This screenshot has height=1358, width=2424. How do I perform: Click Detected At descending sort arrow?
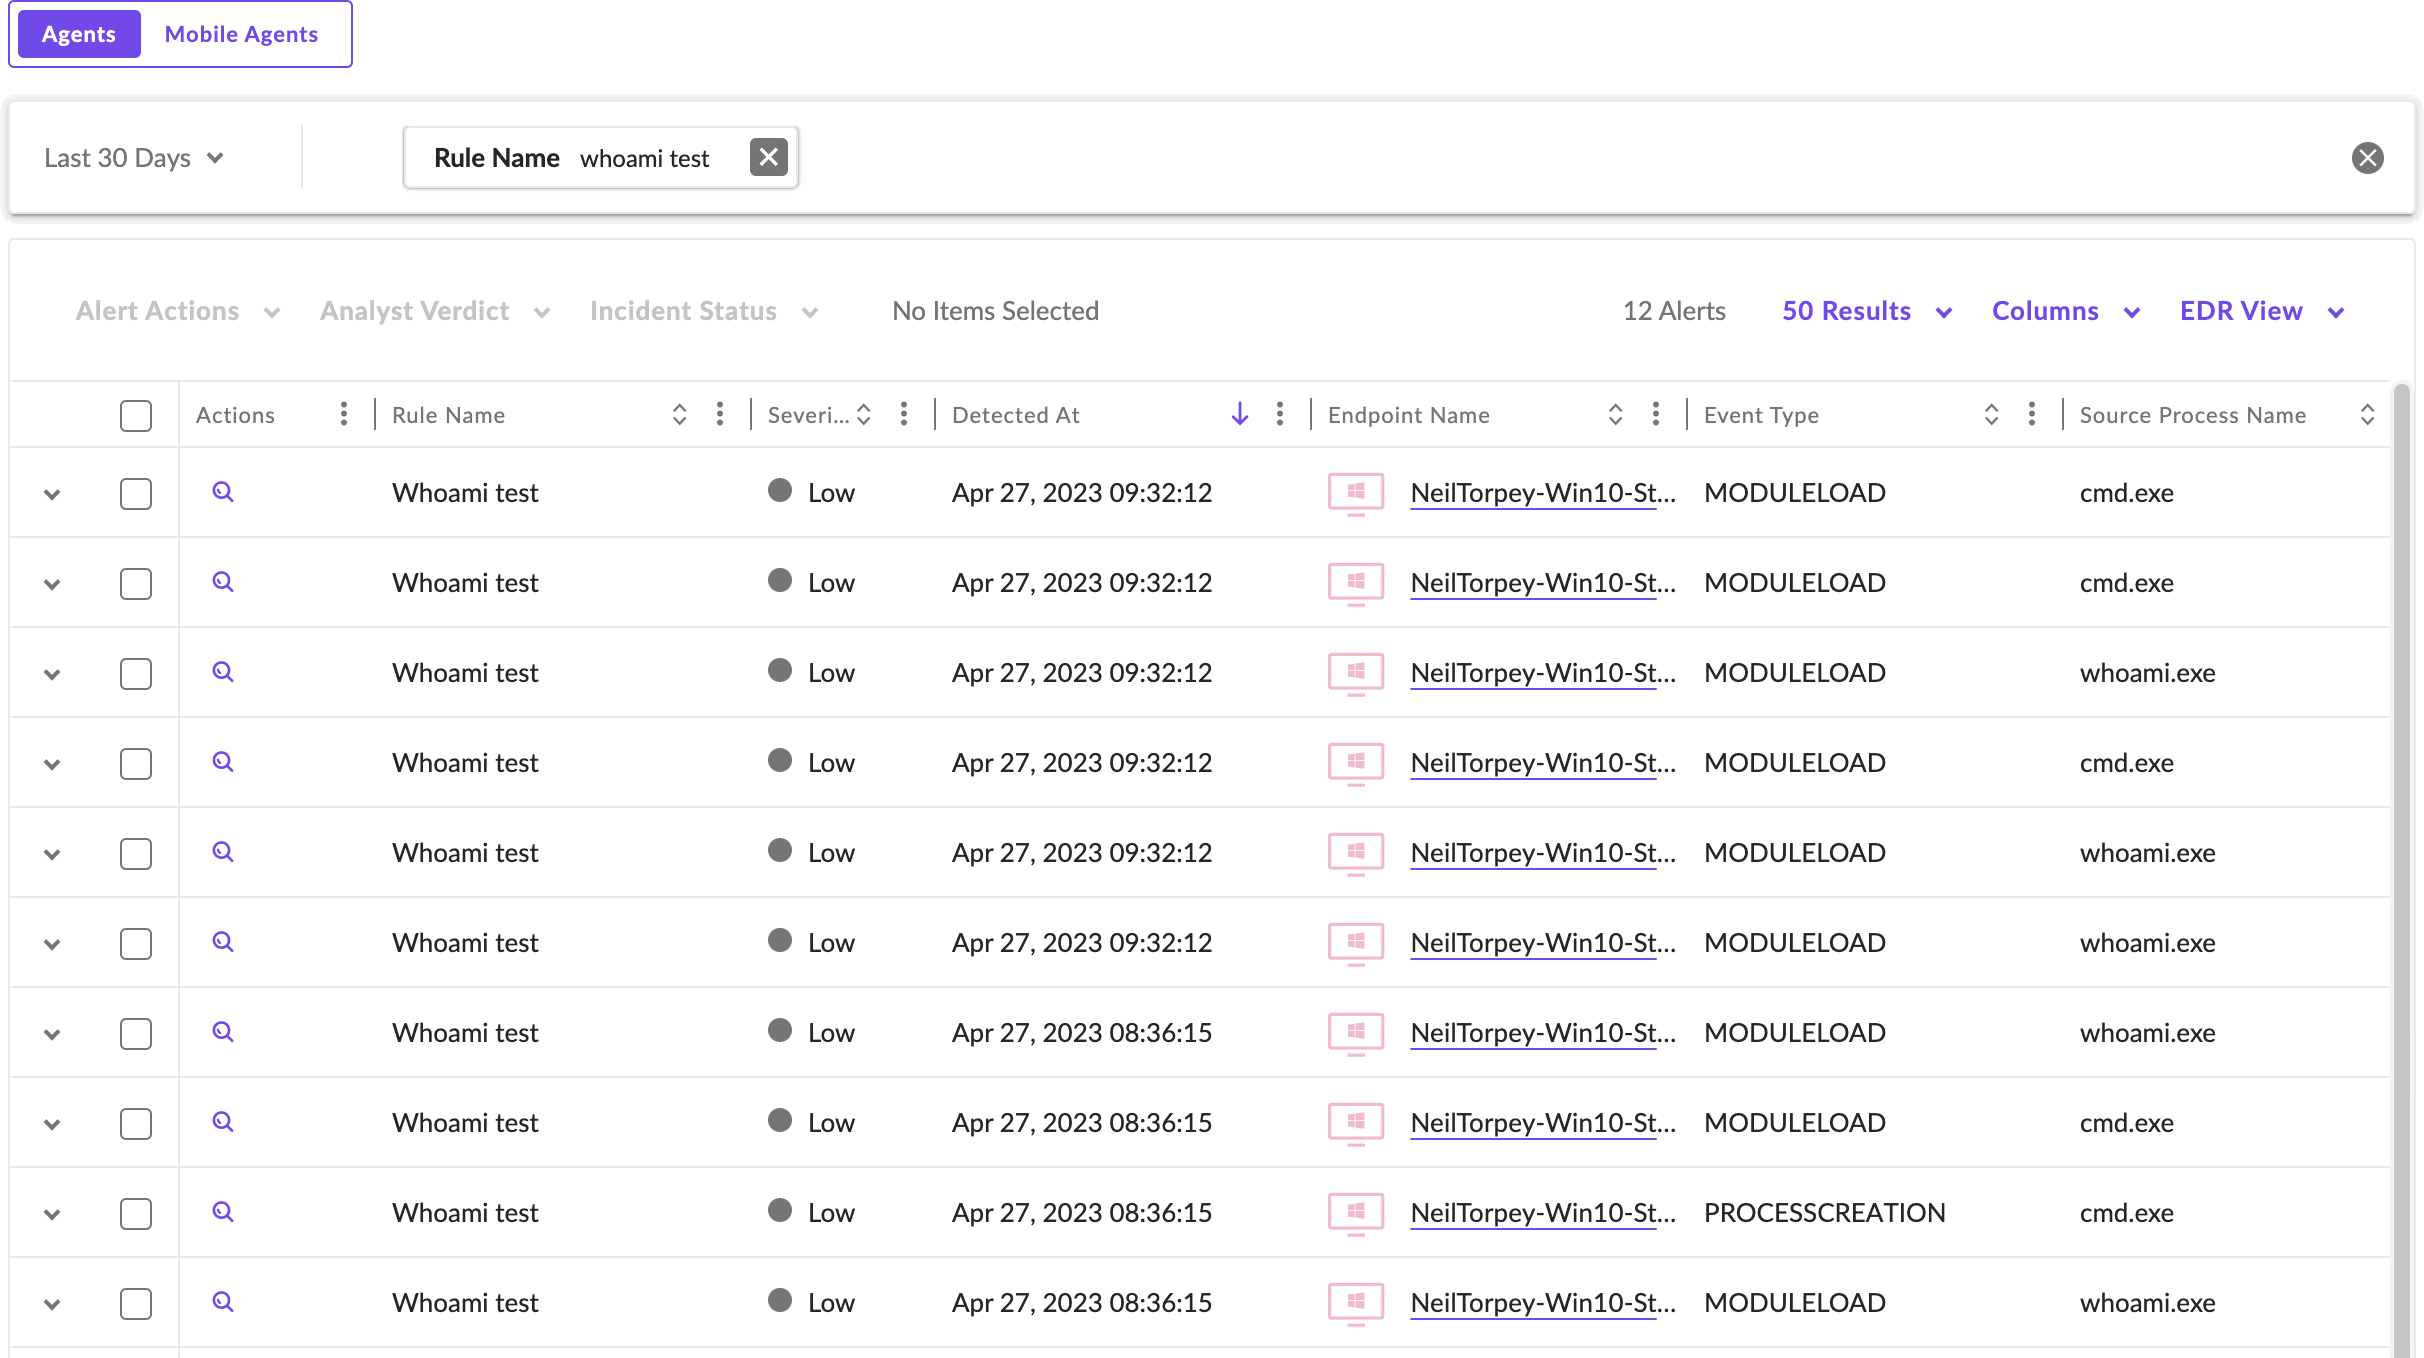point(1239,414)
